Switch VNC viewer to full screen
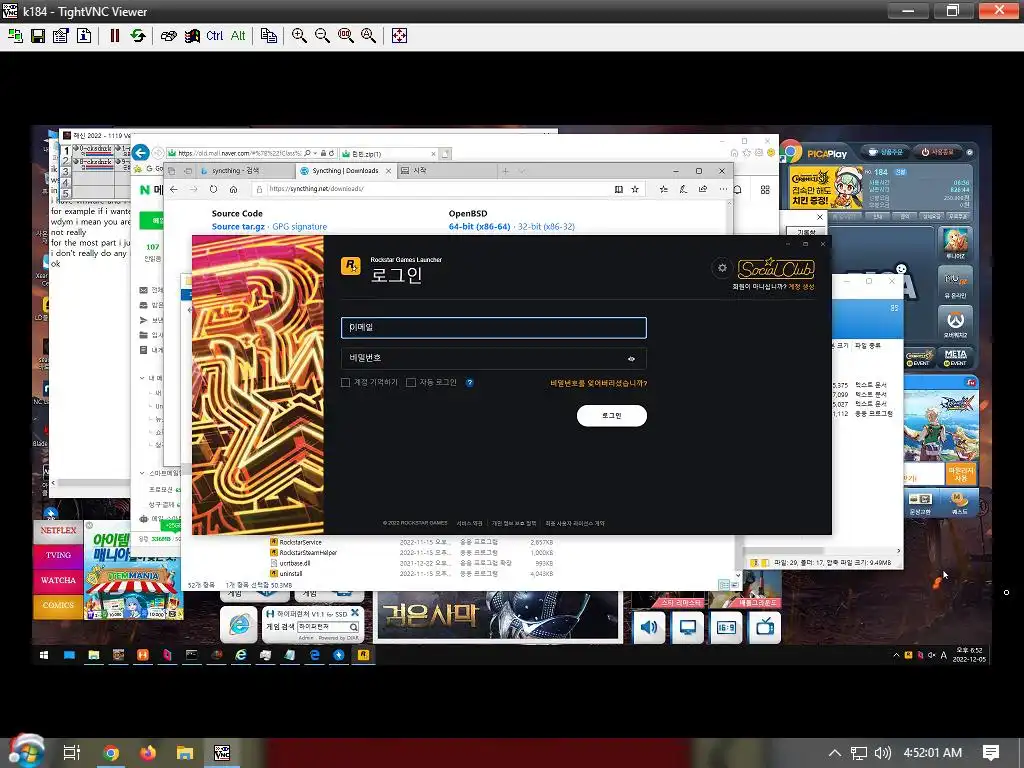 [399, 36]
